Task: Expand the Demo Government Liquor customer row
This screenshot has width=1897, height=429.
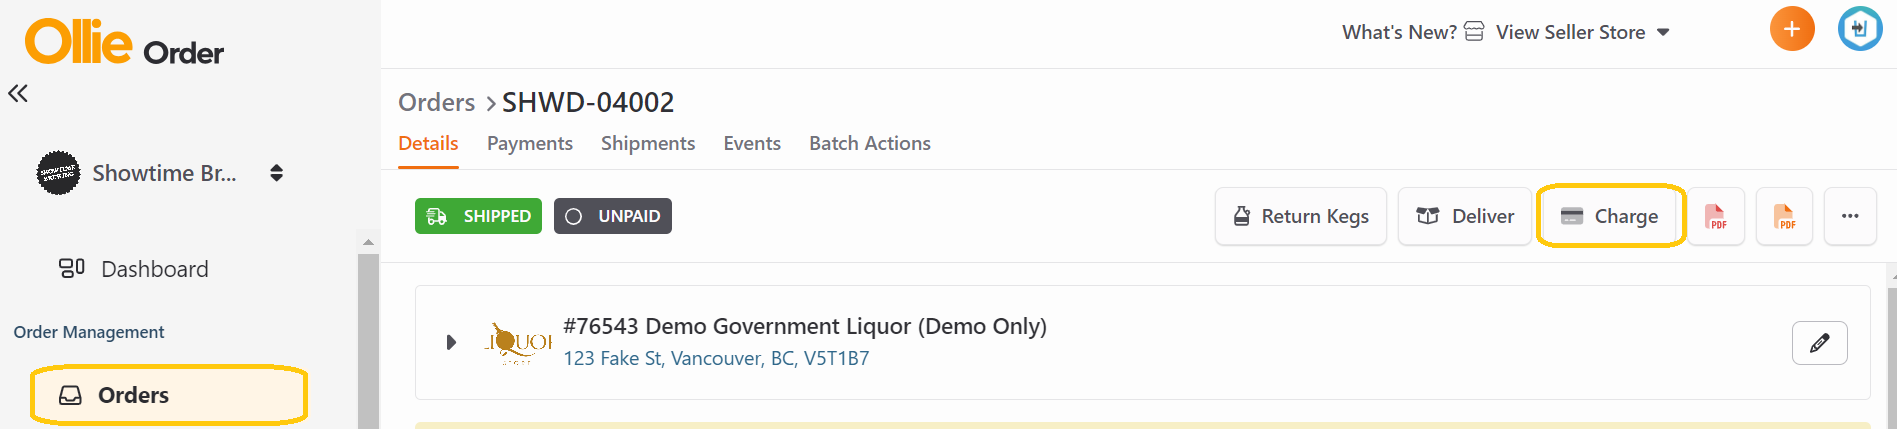Action: click(451, 342)
